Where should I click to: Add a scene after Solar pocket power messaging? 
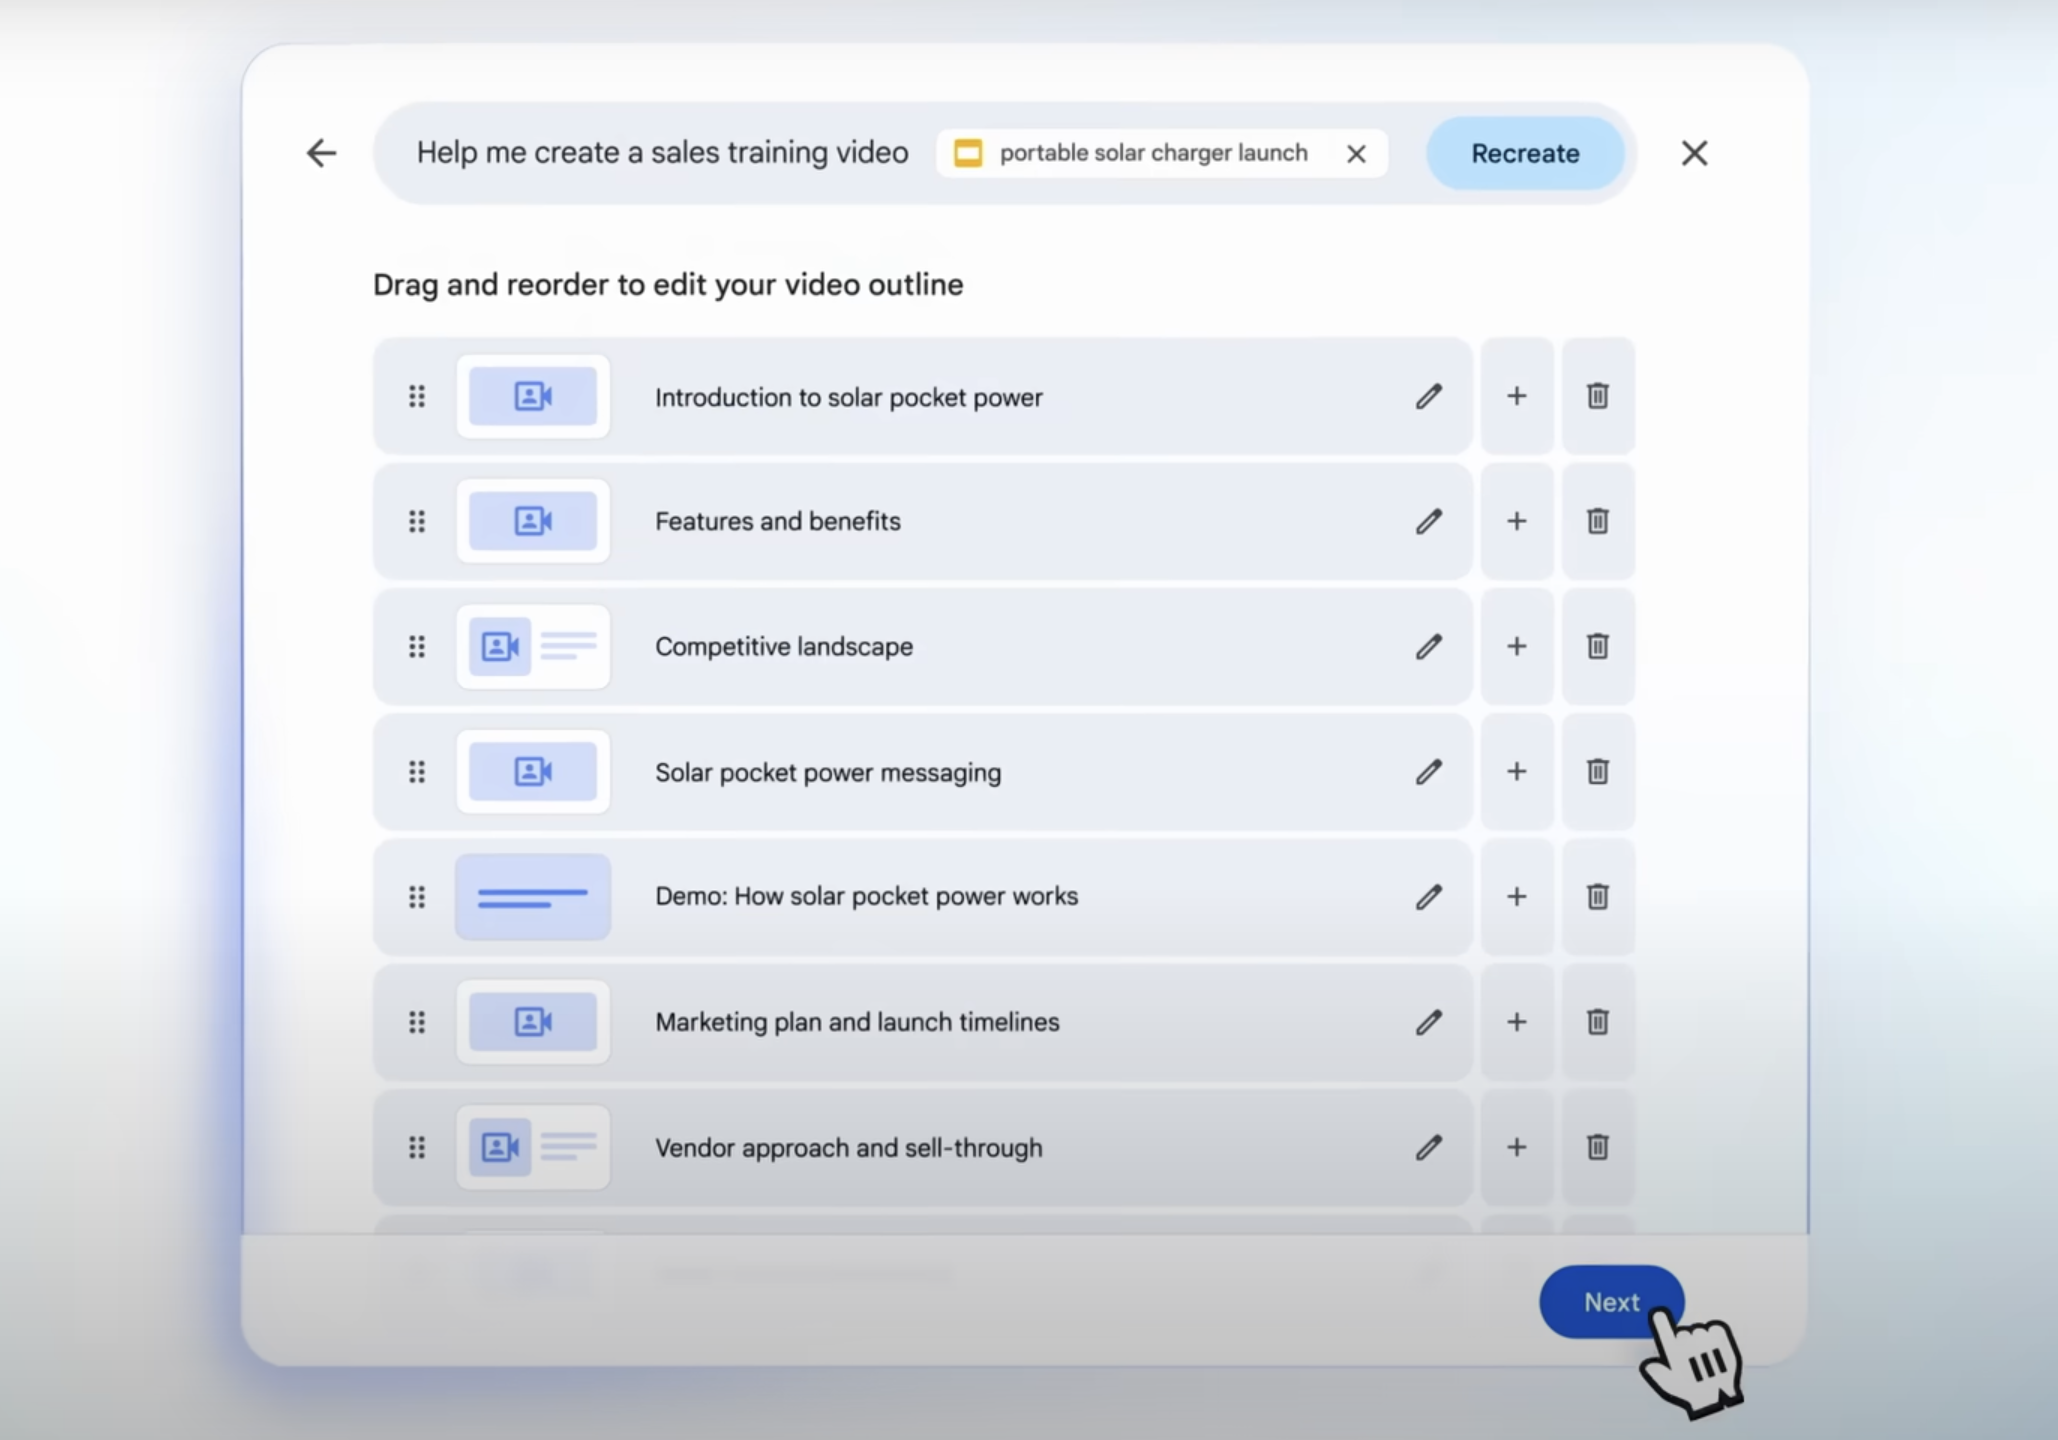(x=1517, y=771)
